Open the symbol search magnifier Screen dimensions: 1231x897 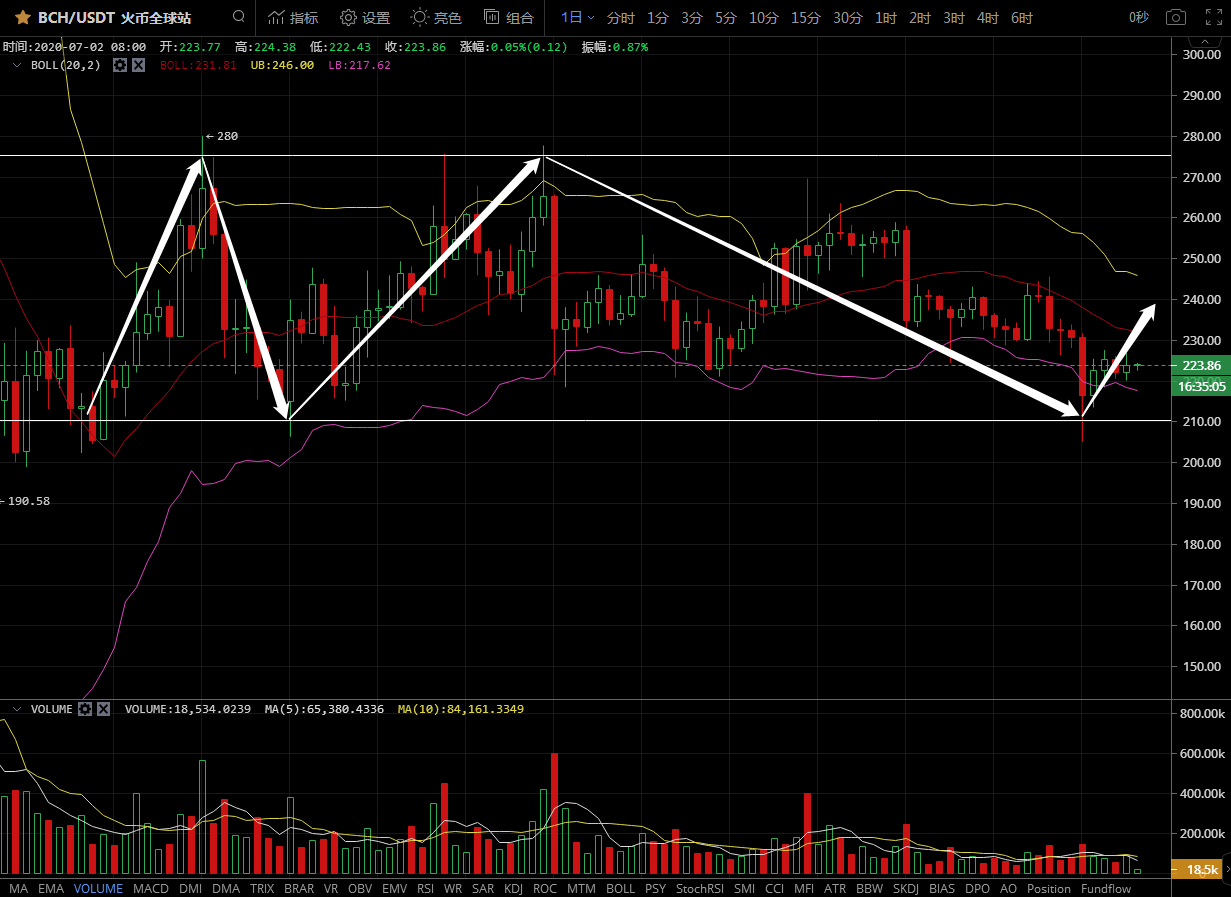[238, 17]
